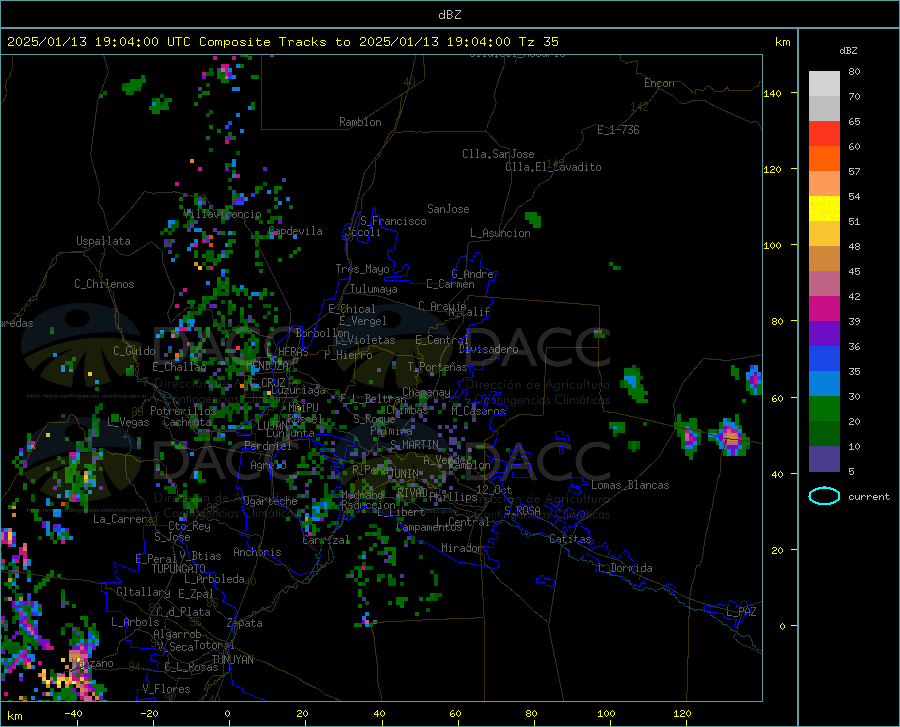Select the 'L_PAZ' label
This screenshot has height=727, width=900.
click(741, 612)
